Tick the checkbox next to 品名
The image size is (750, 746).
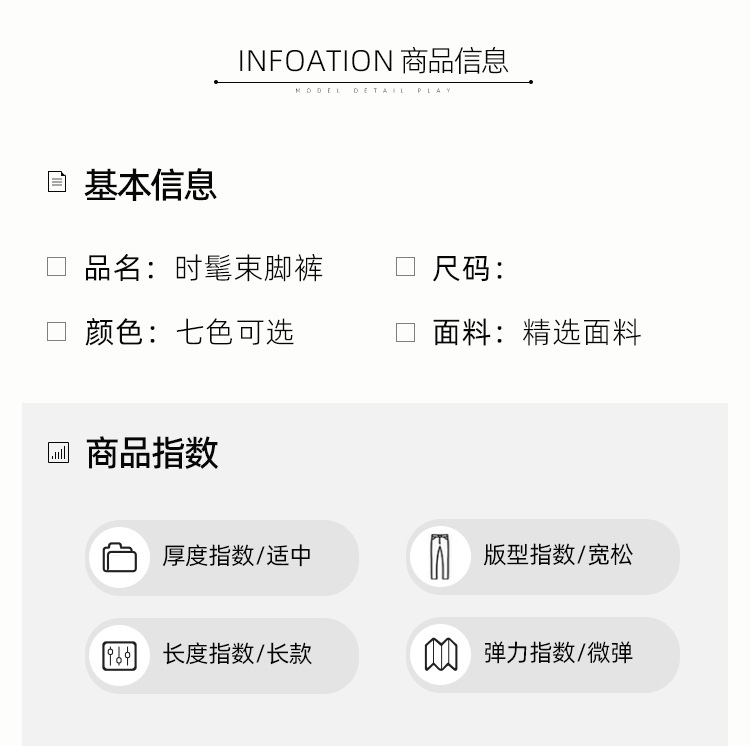click(57, 267)
